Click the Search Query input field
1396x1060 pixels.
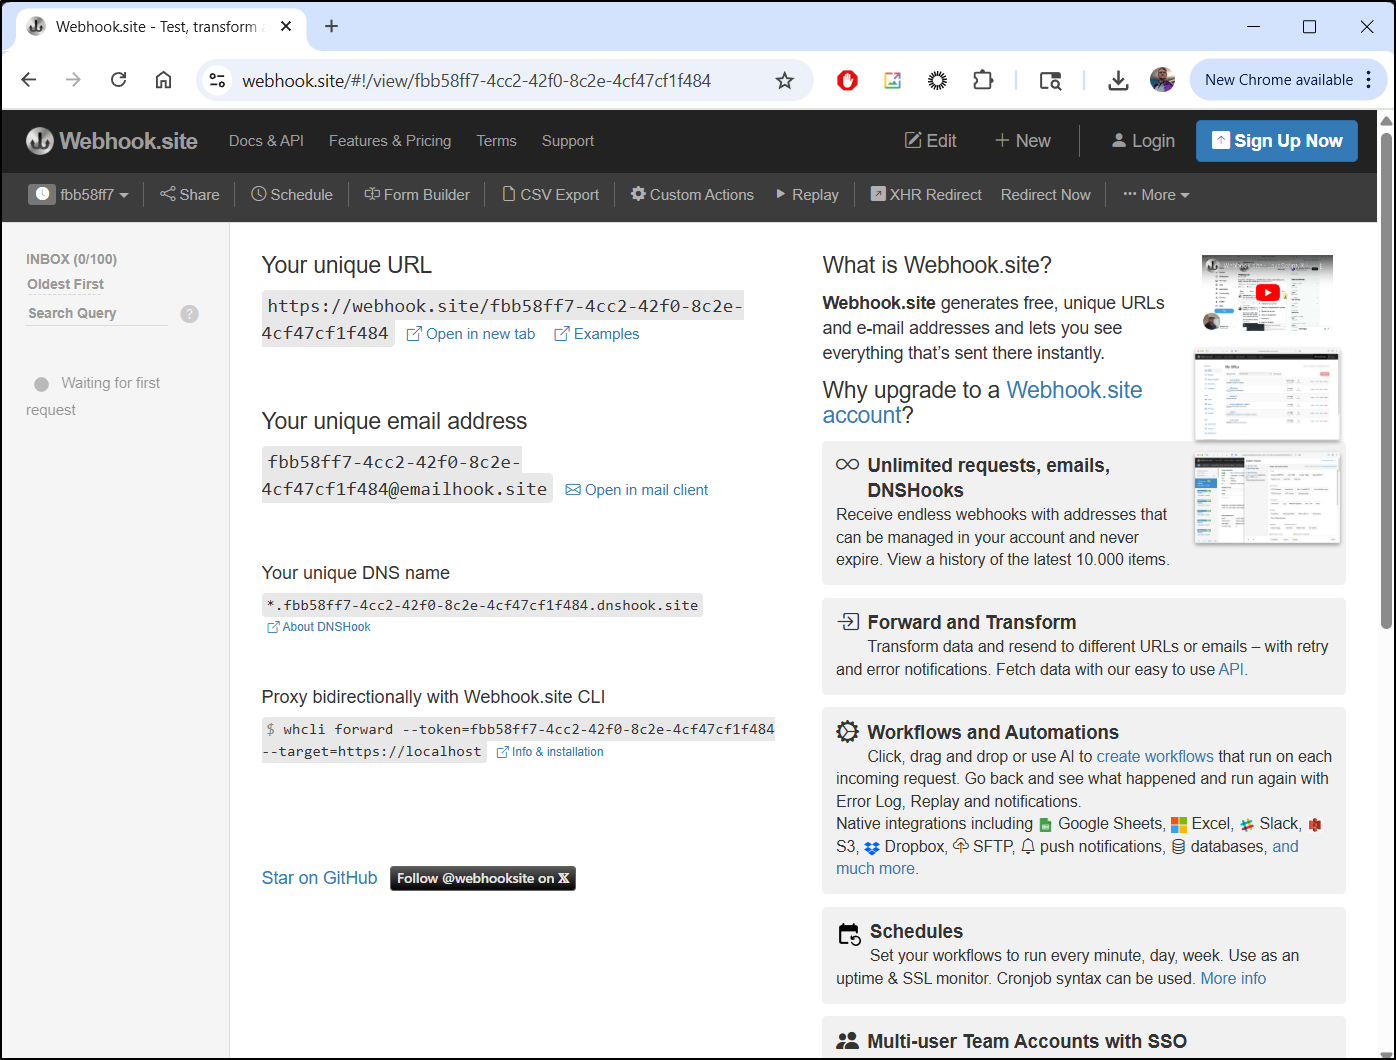(97, 313)
